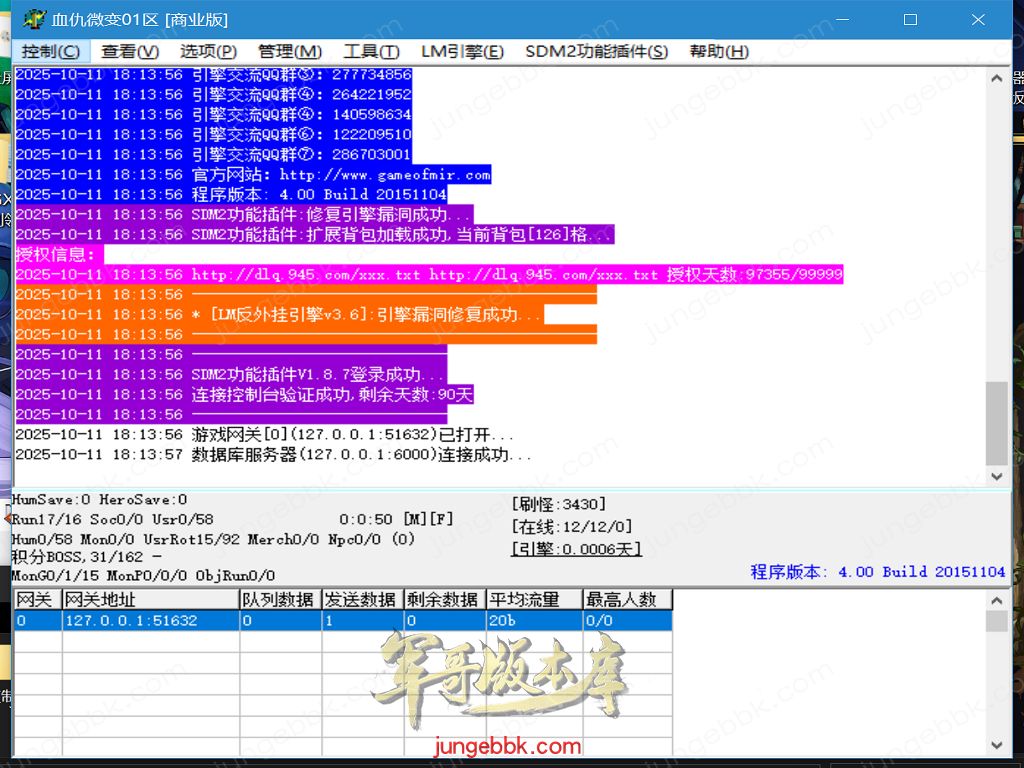Open the 控制(C) menu
The width and height of the screenshot is (1024, 768).
[51, 52]
